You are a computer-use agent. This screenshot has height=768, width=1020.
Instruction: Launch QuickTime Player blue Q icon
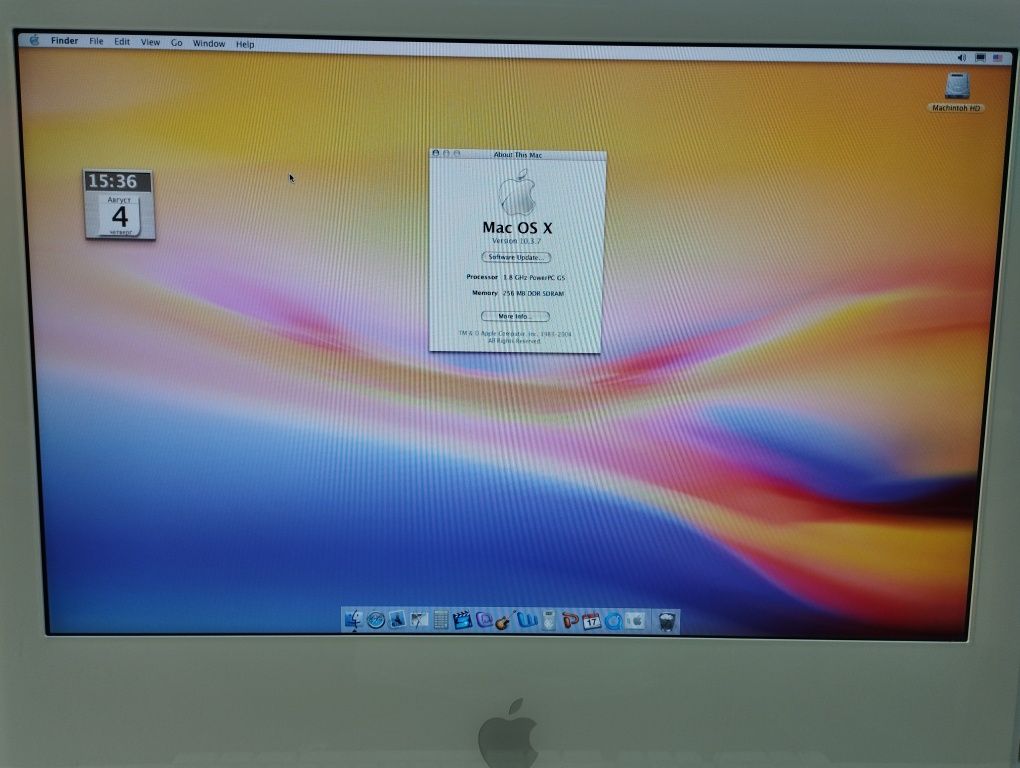613,622
